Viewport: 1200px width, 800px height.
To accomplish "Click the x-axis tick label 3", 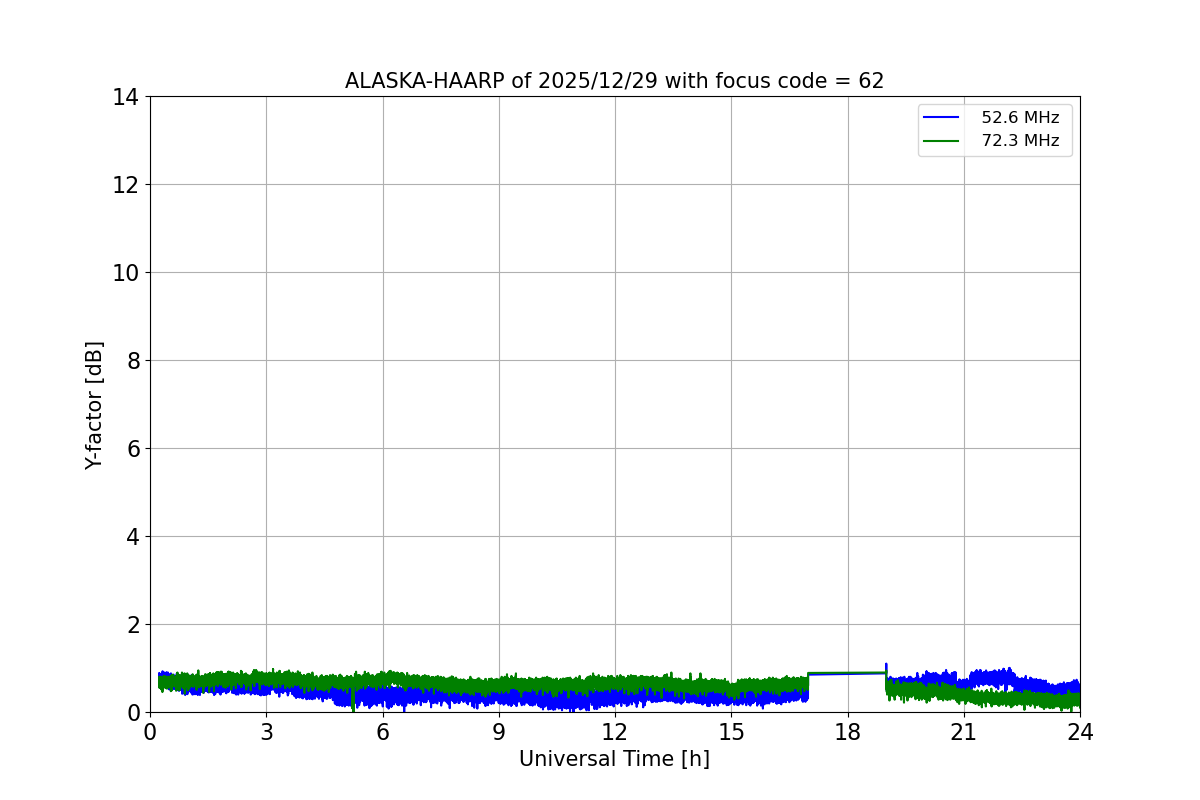I will [x=266, y=732].
